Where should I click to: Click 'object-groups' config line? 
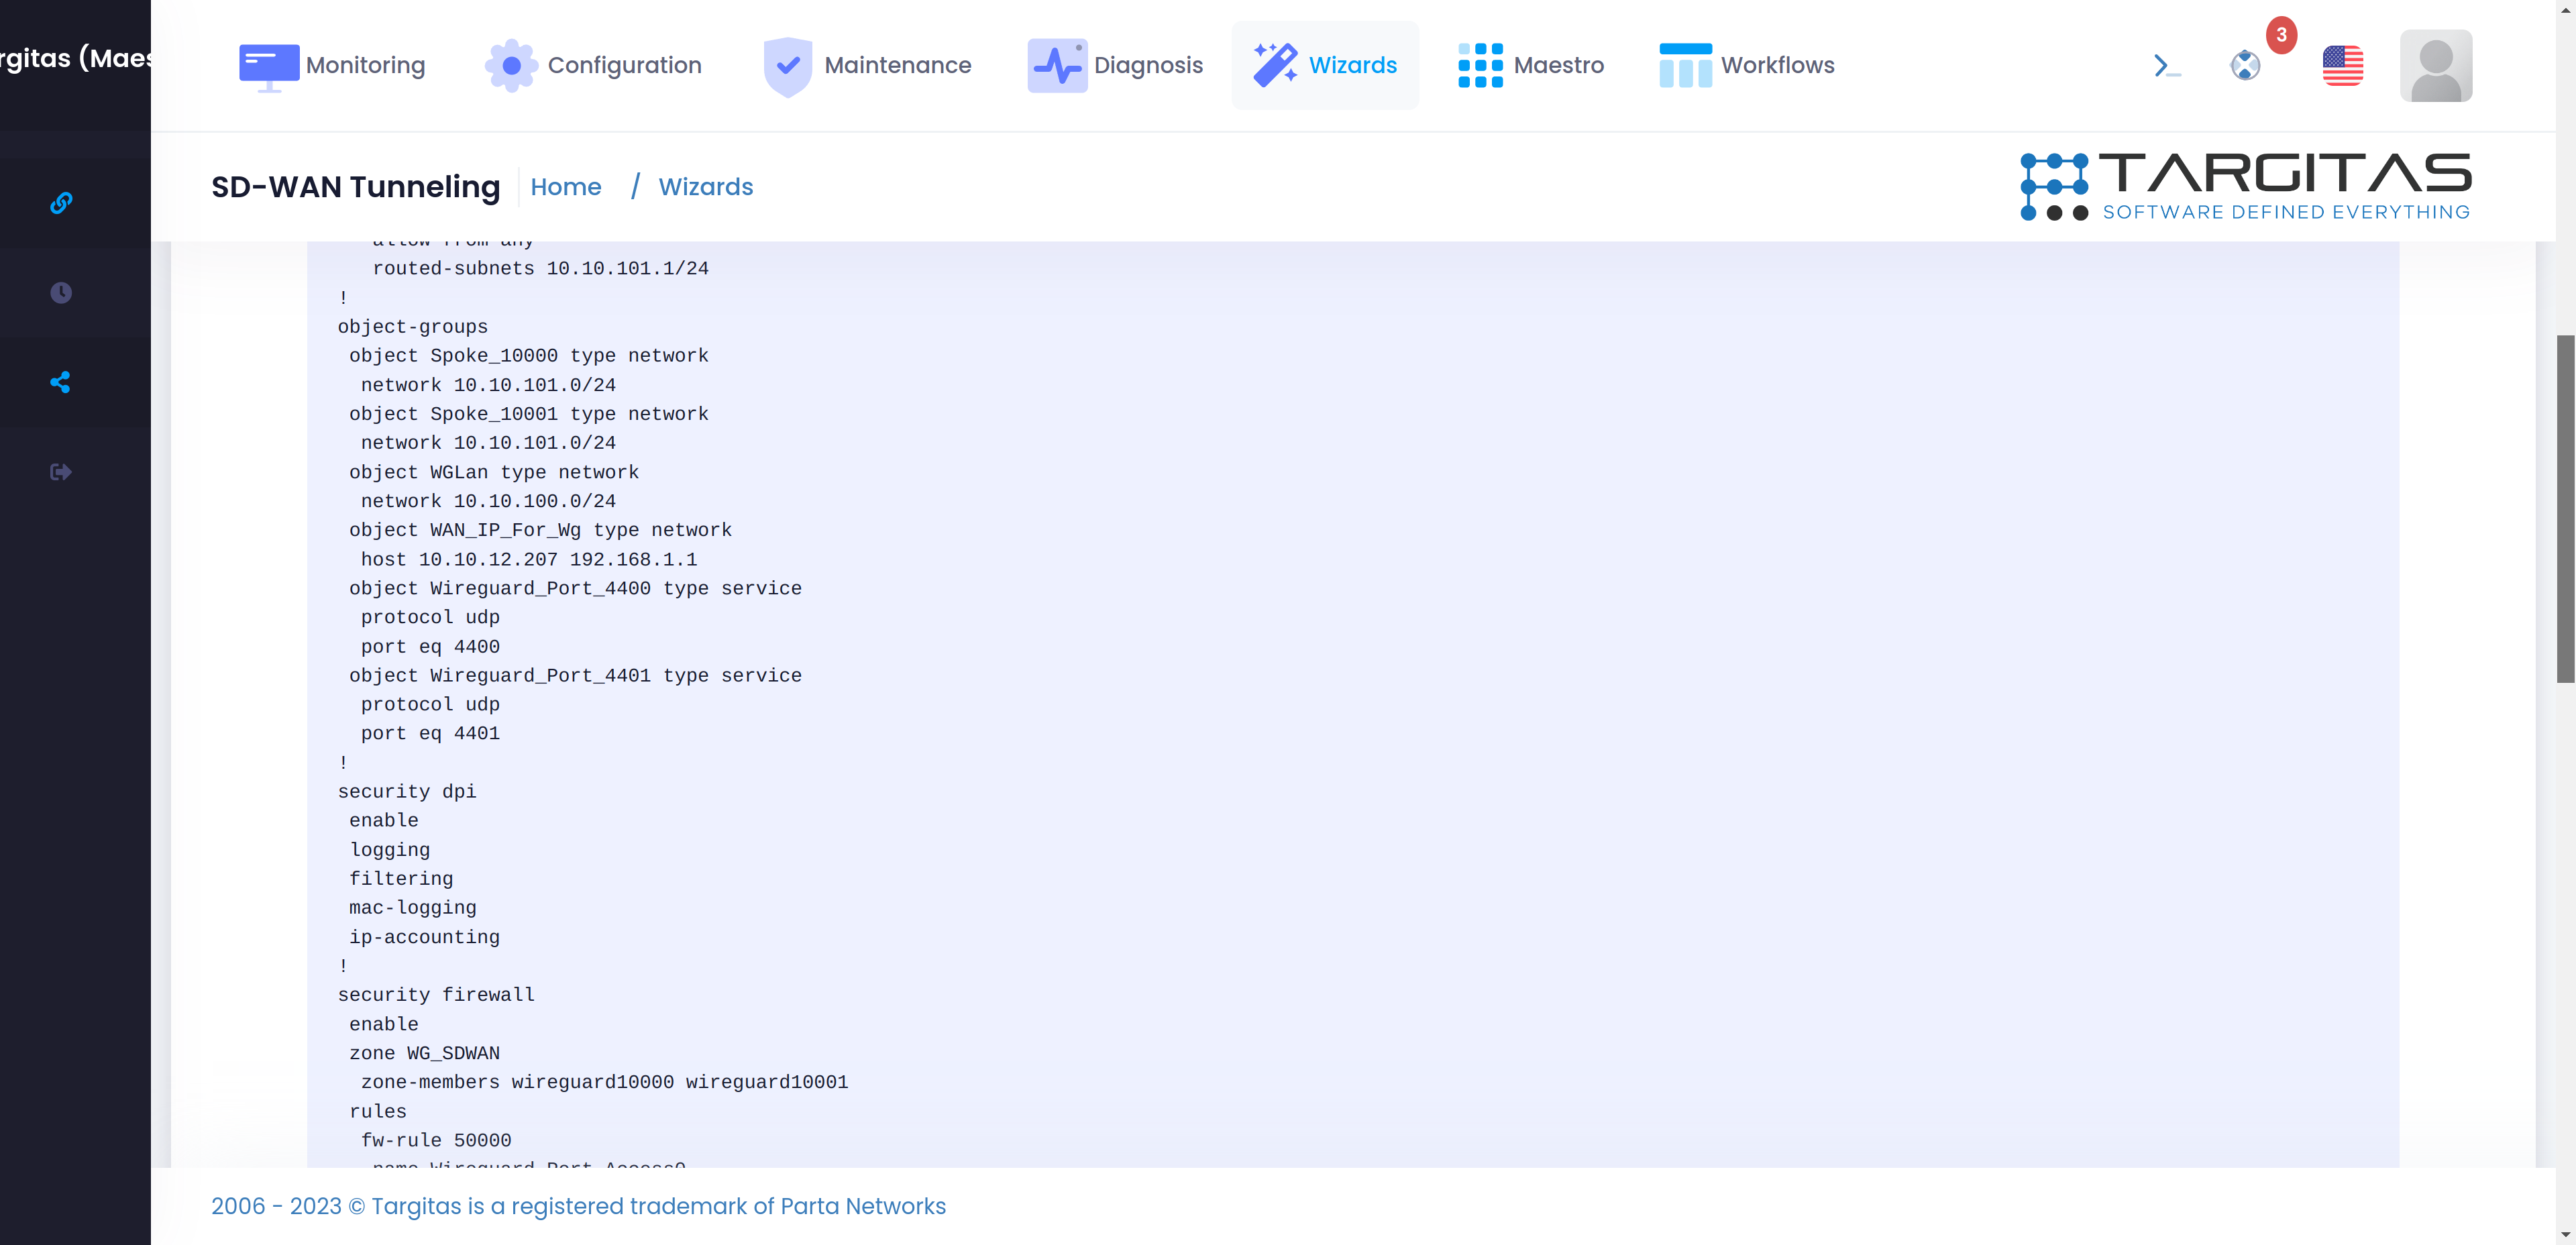(412, 327)
